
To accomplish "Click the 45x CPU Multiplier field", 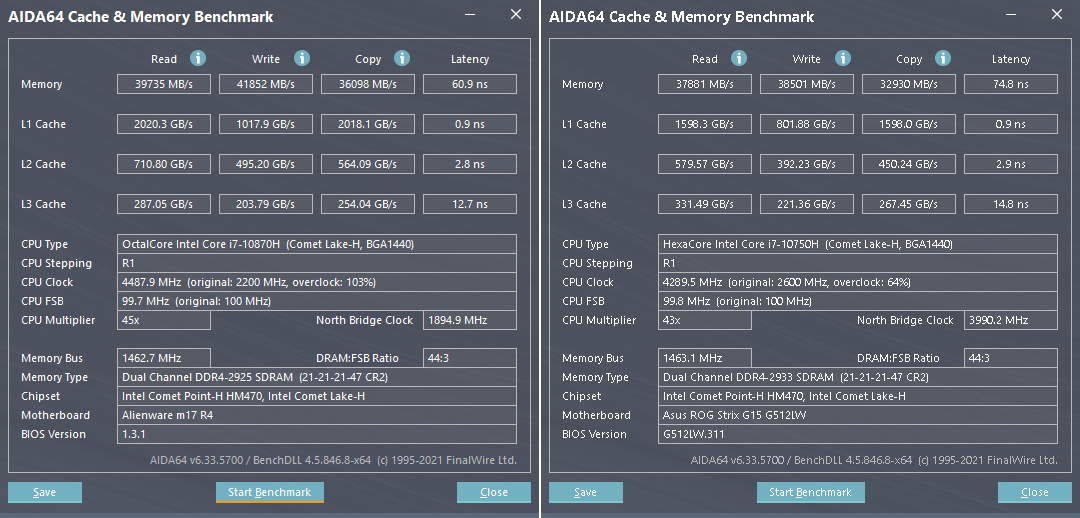I will pyautogui.click(x=164, y=320).
